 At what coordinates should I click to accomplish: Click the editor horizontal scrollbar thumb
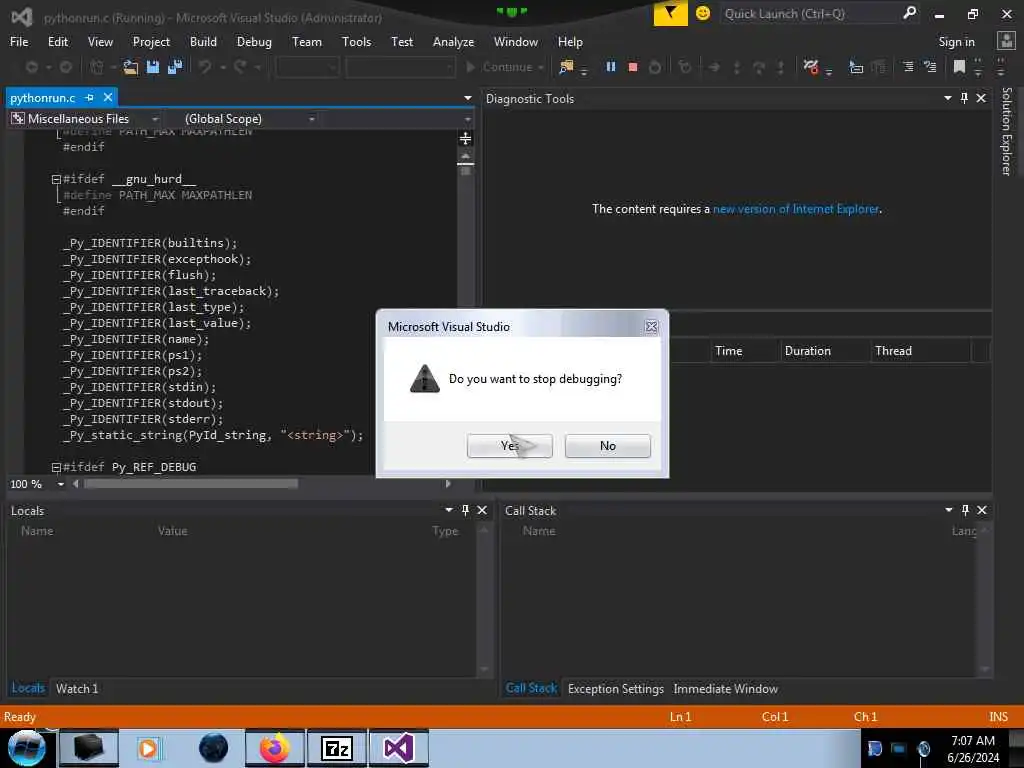191,484
